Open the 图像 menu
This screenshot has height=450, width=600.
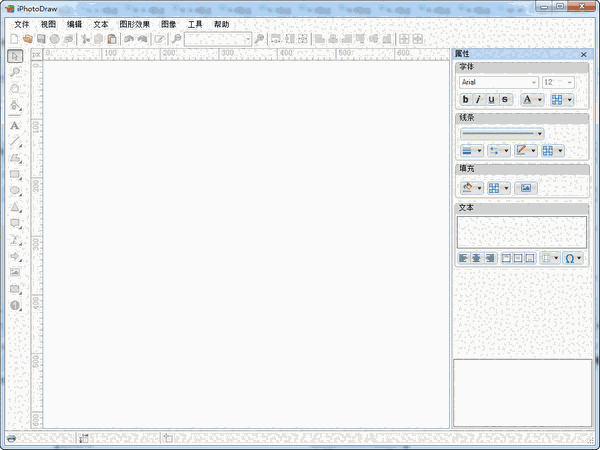[x=168, y=24]
